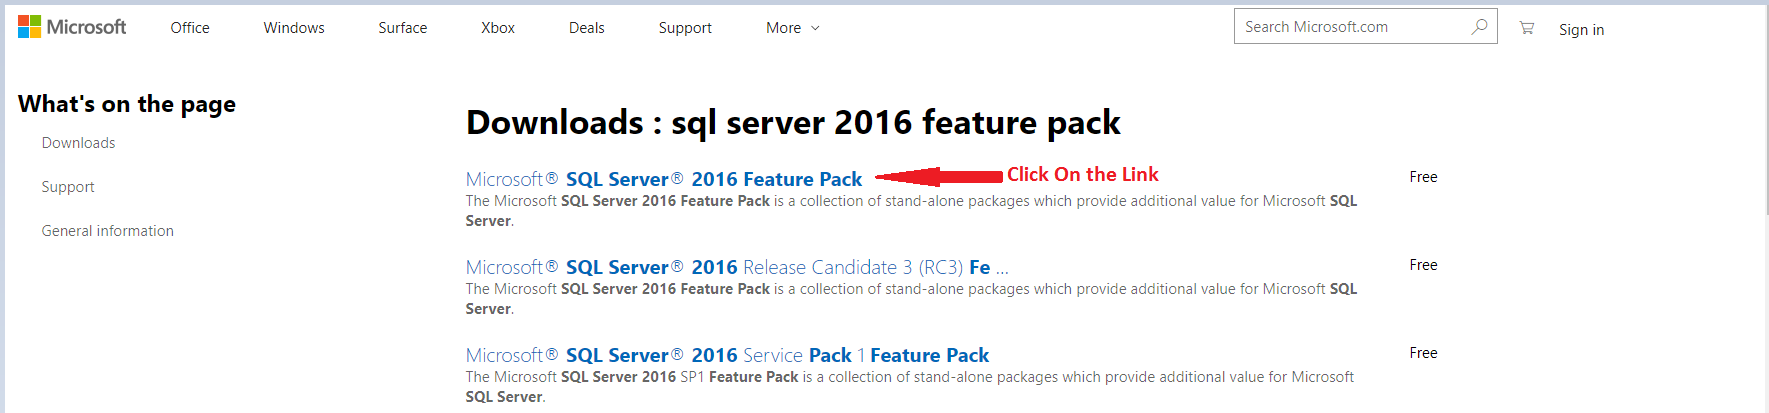Click the Sign in link
This screenshot has width=1769, height=413.
(x=1581, y=30)
